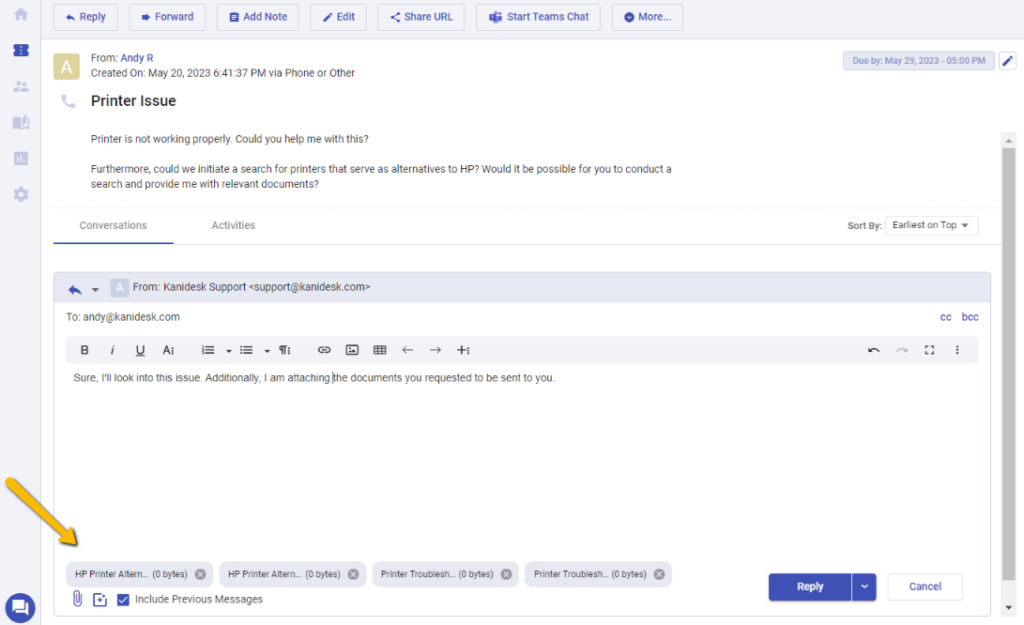This screenshot has width=1024, height=625.
Task: Open the Reports chart icon
Action: pyautogui.click(x=21, y=158)
